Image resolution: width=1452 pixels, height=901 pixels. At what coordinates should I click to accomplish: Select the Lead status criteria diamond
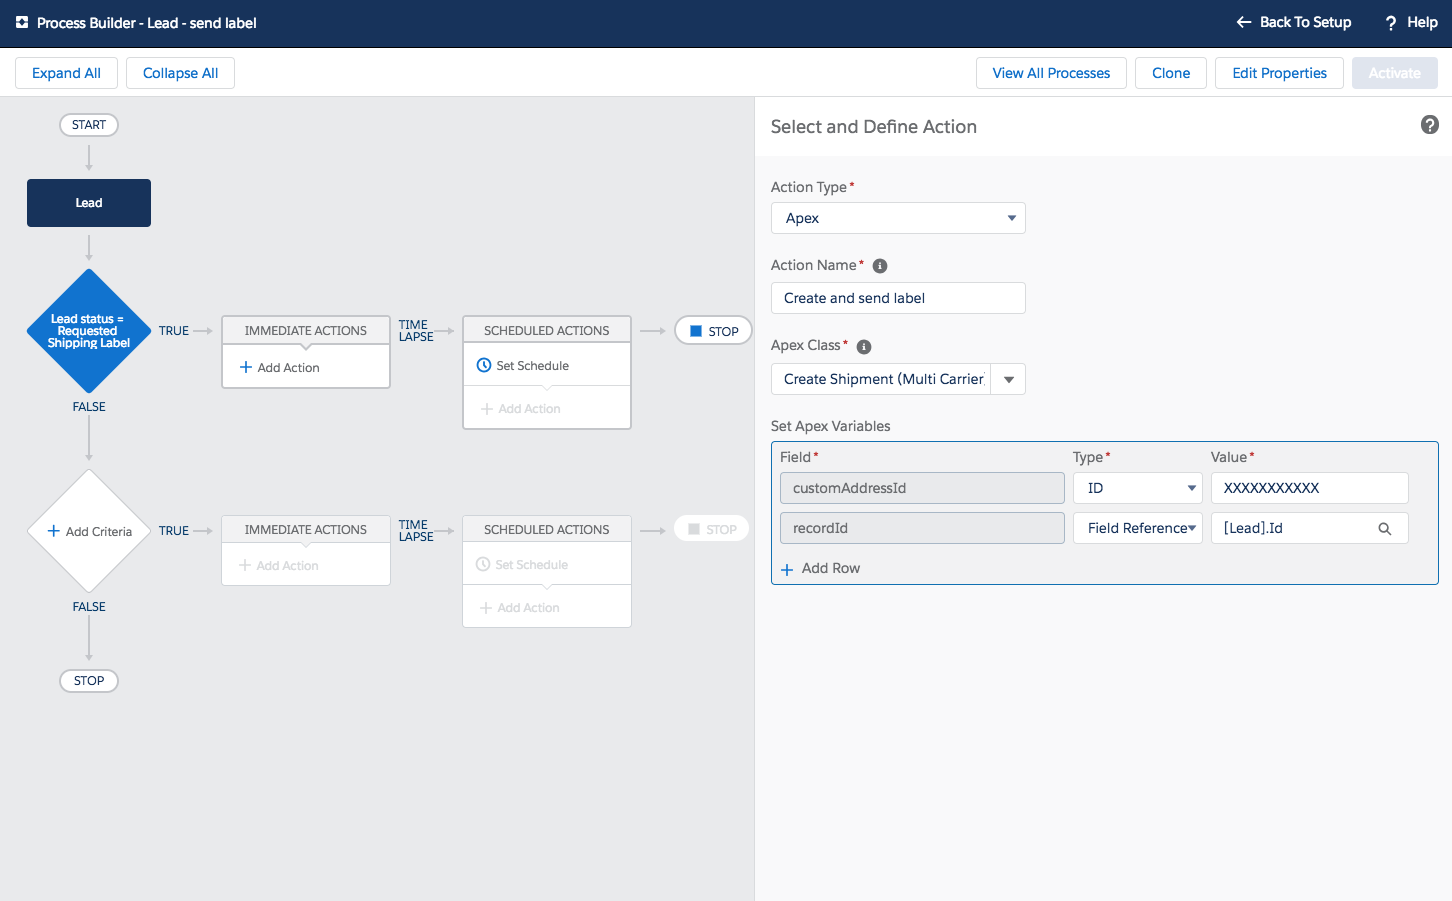[x=89, y=331]
